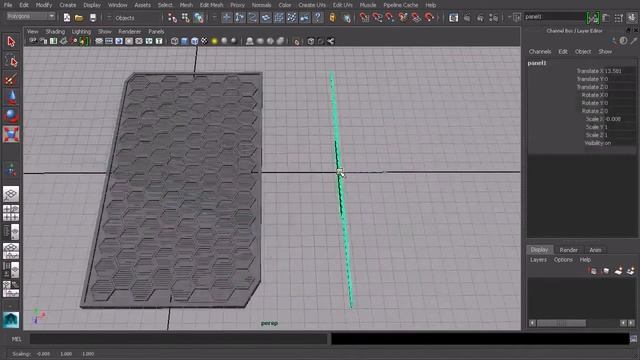Switch to single perspective layout

click(11, 194)
